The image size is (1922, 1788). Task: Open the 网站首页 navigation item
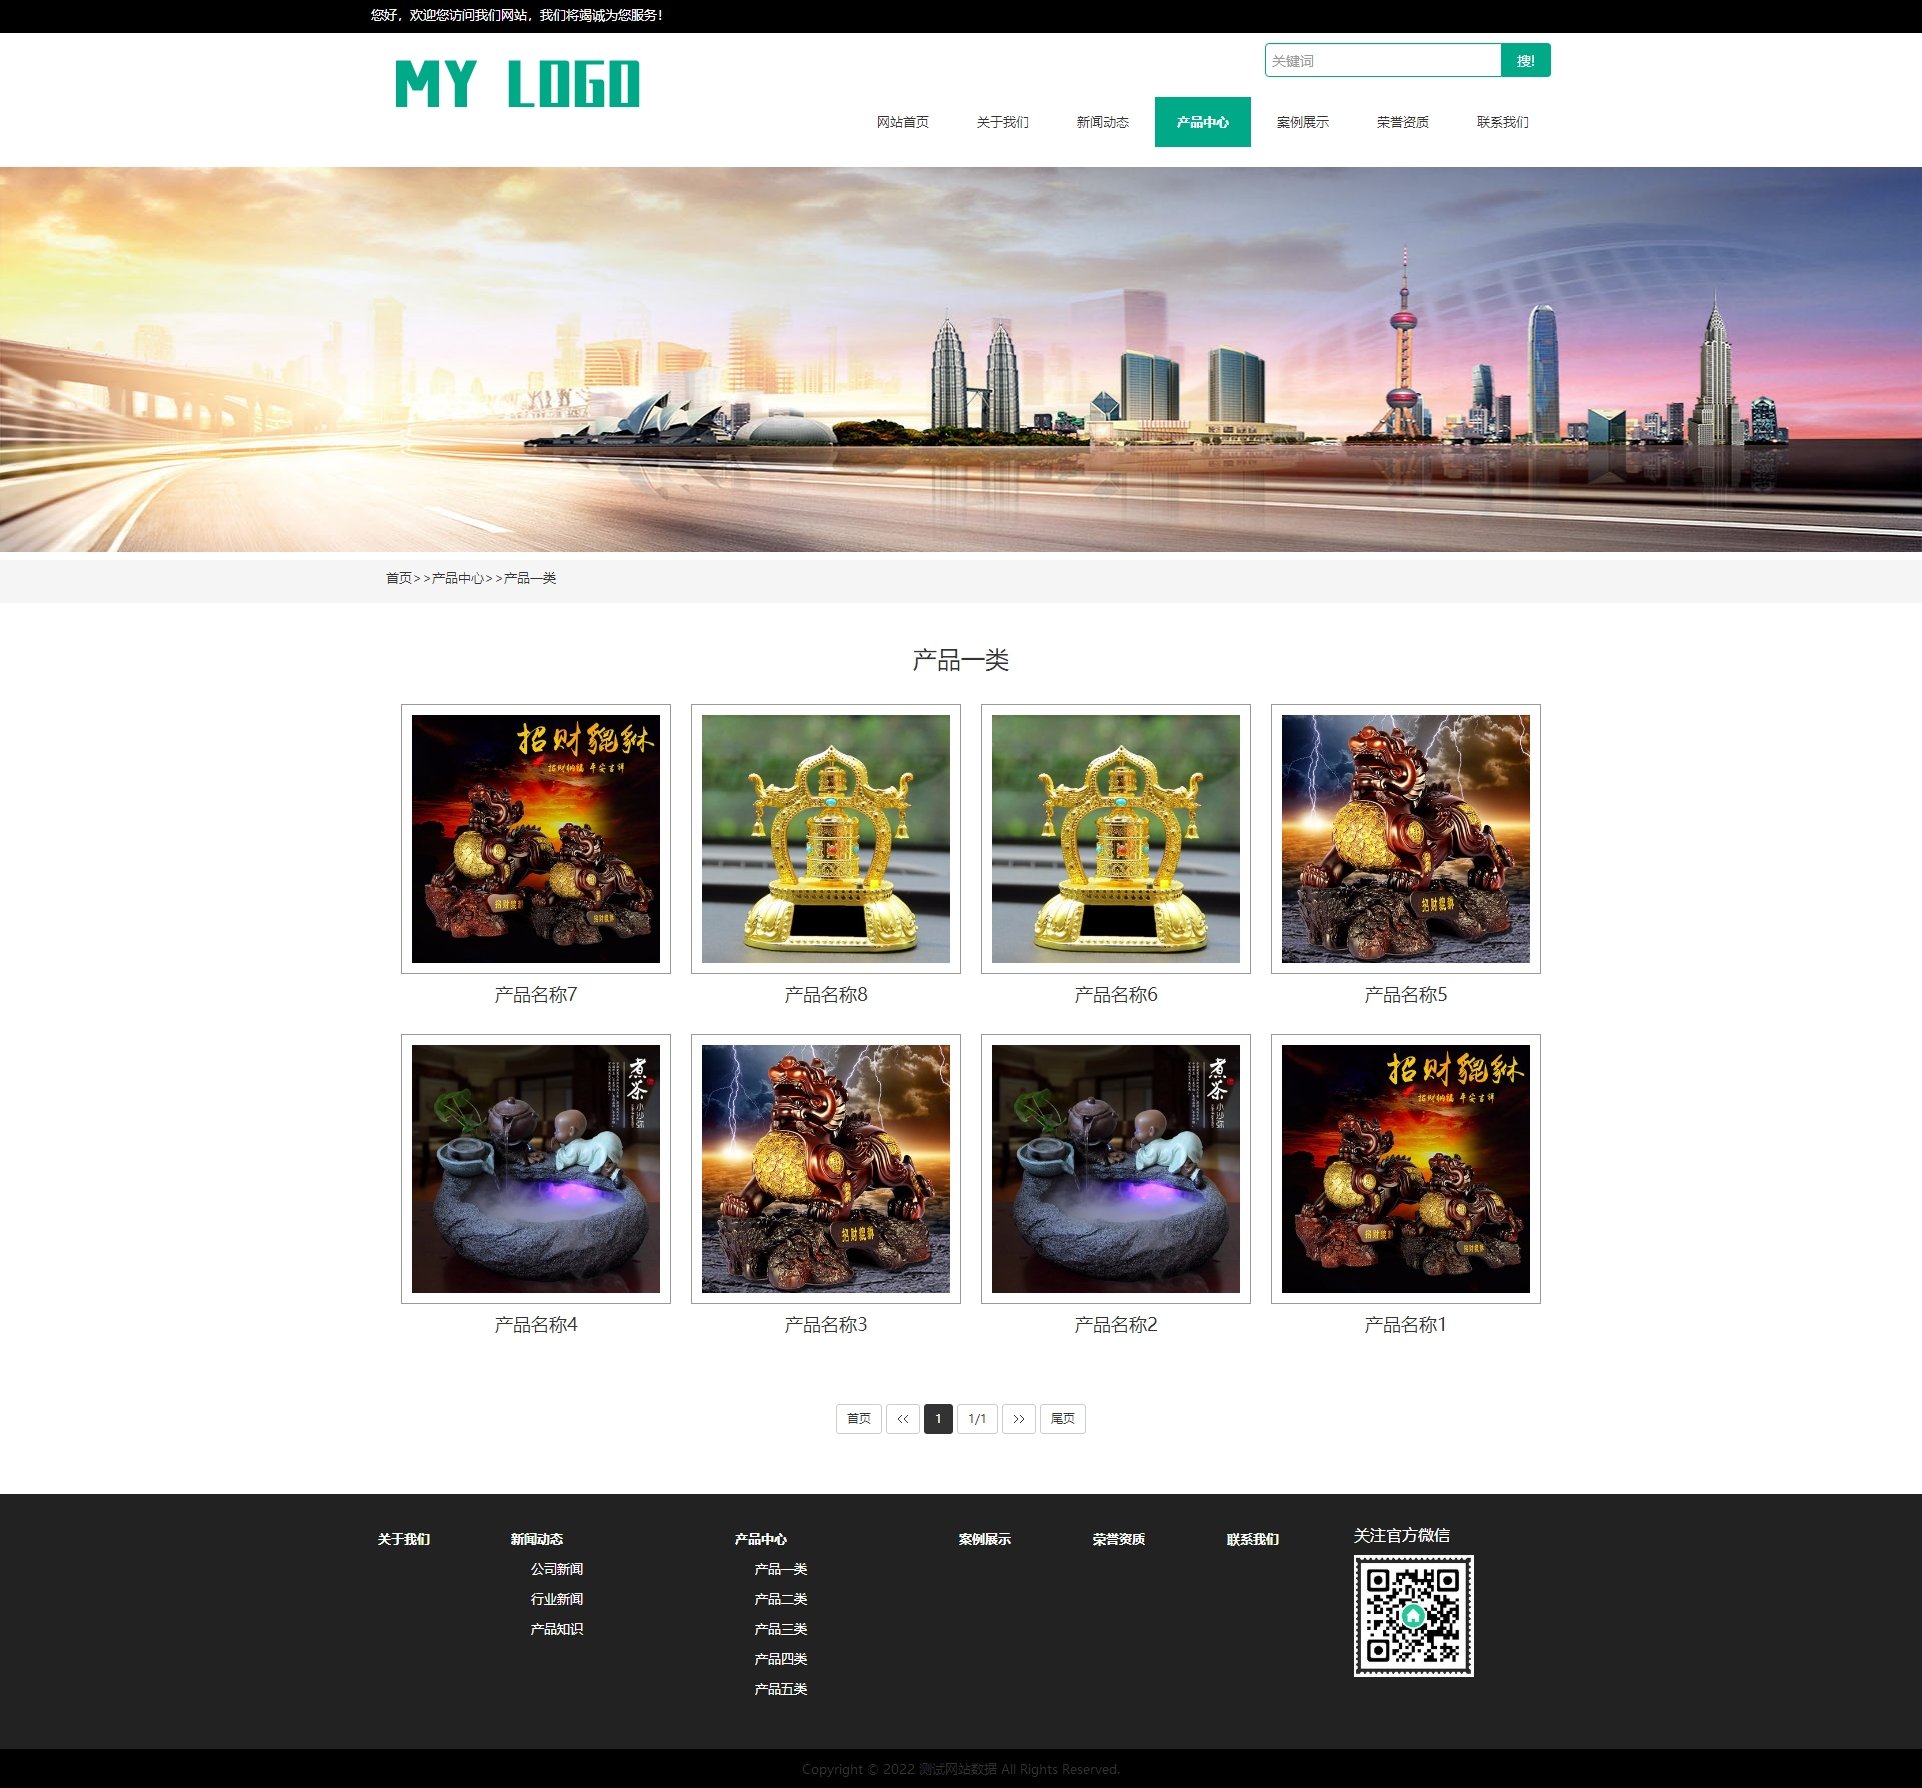(902, 122)
